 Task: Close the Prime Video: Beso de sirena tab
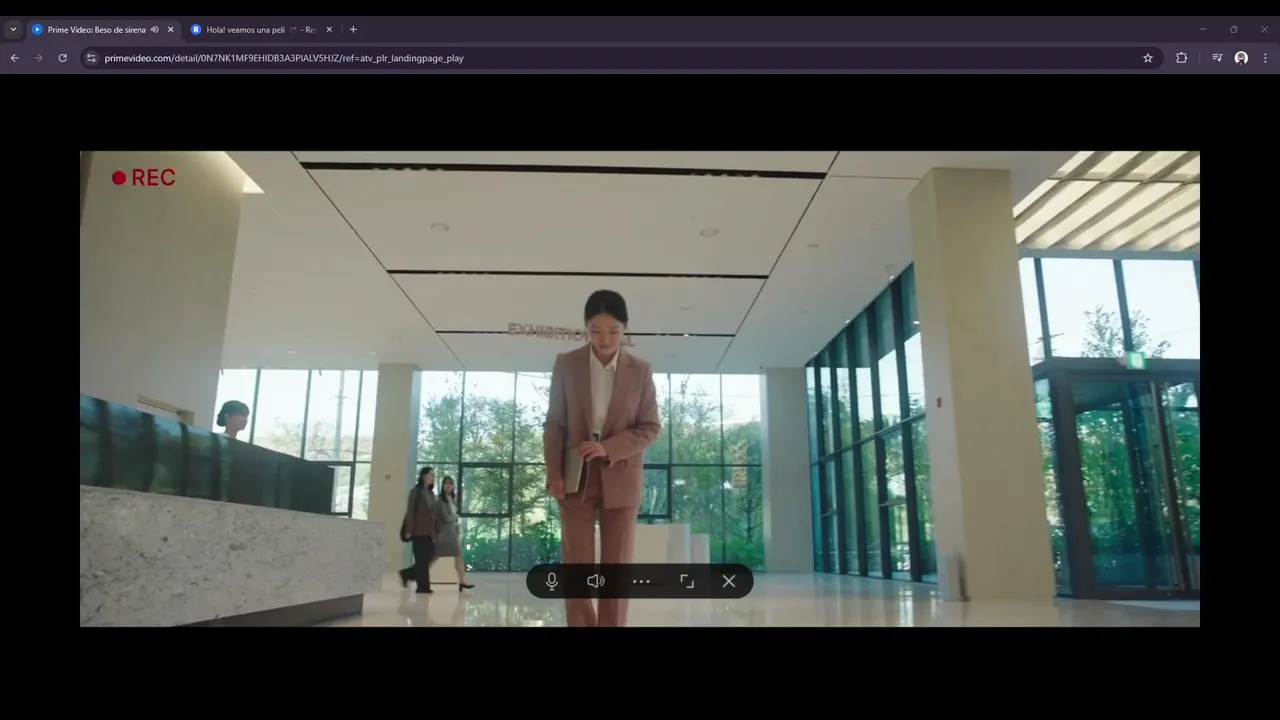coord(170,30)
